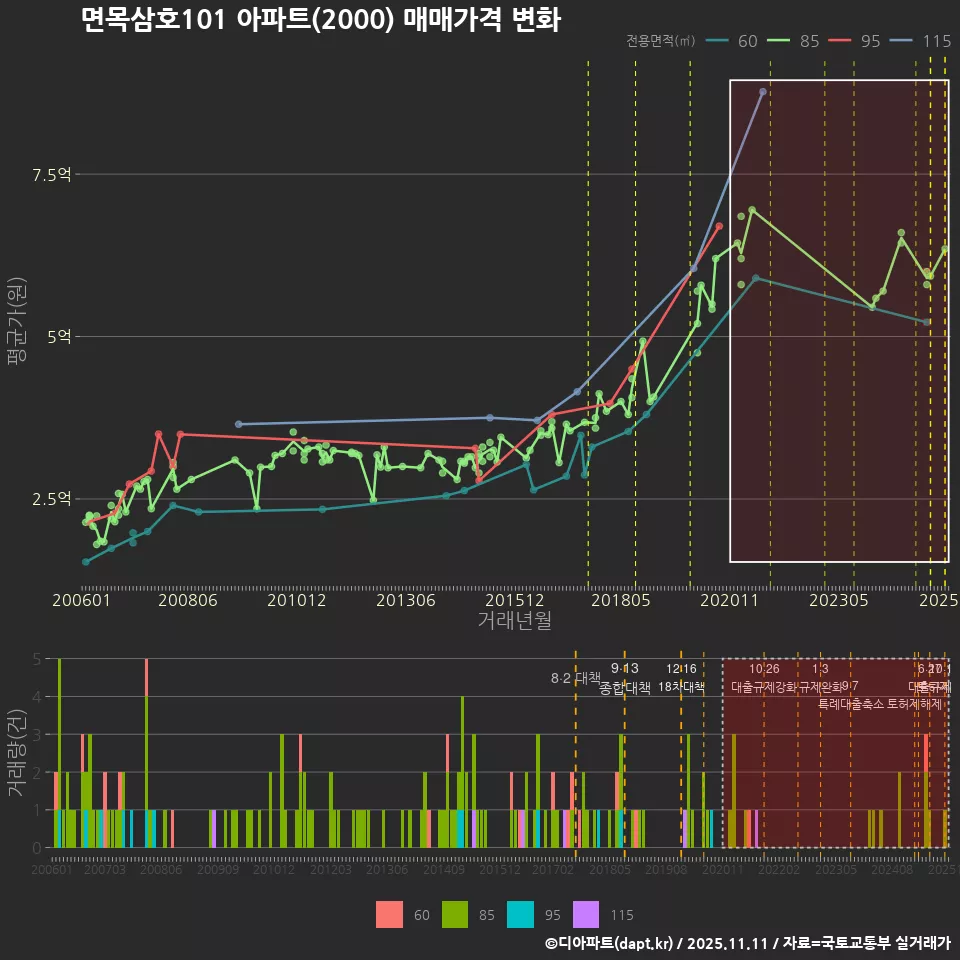Click the cyan 95 swatch in bottom legend
Screen dimensions: 960x960
coord(521,914)
